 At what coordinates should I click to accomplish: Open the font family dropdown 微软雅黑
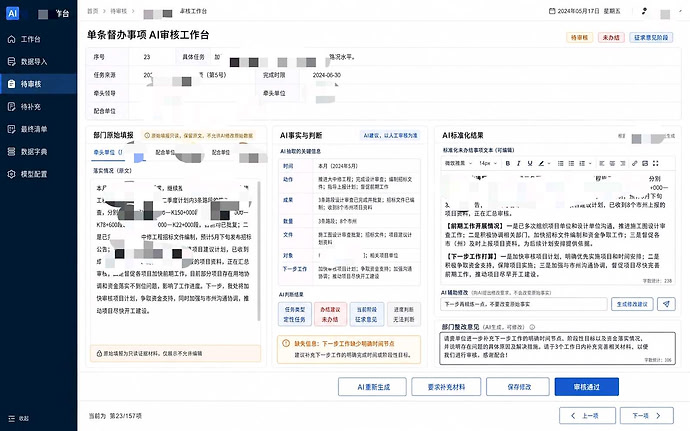pos(458,163)
